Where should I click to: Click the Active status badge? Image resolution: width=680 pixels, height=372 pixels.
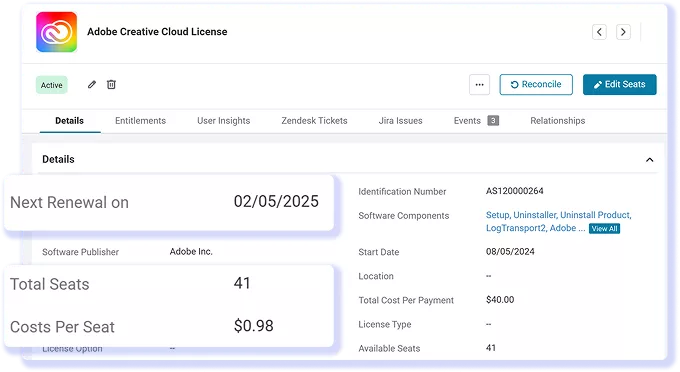tap(52, 85)
